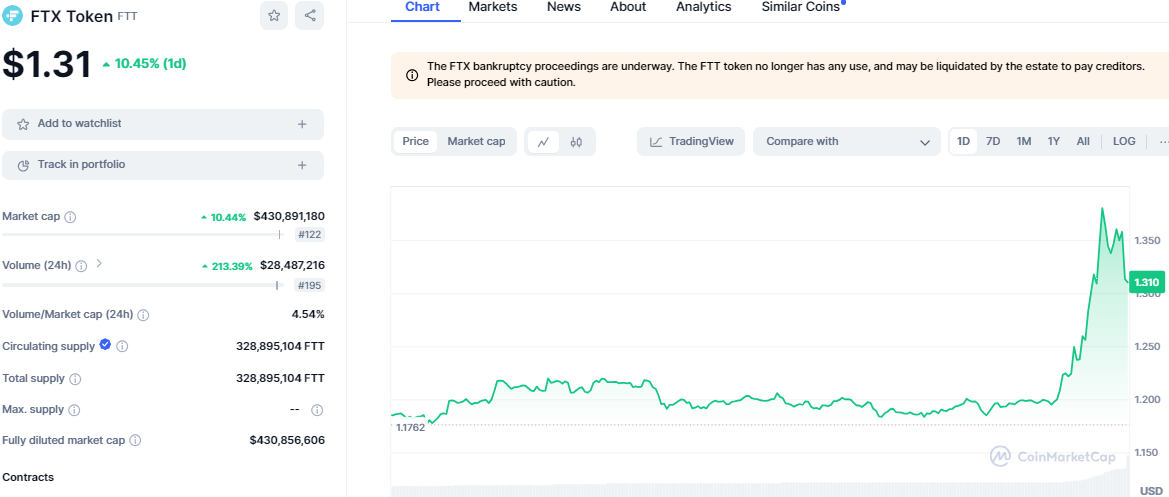This screenshot has width=1169, height=497.
Task: Expand the Volume (24h) chevron arrow
Action: tap(99, 264)
